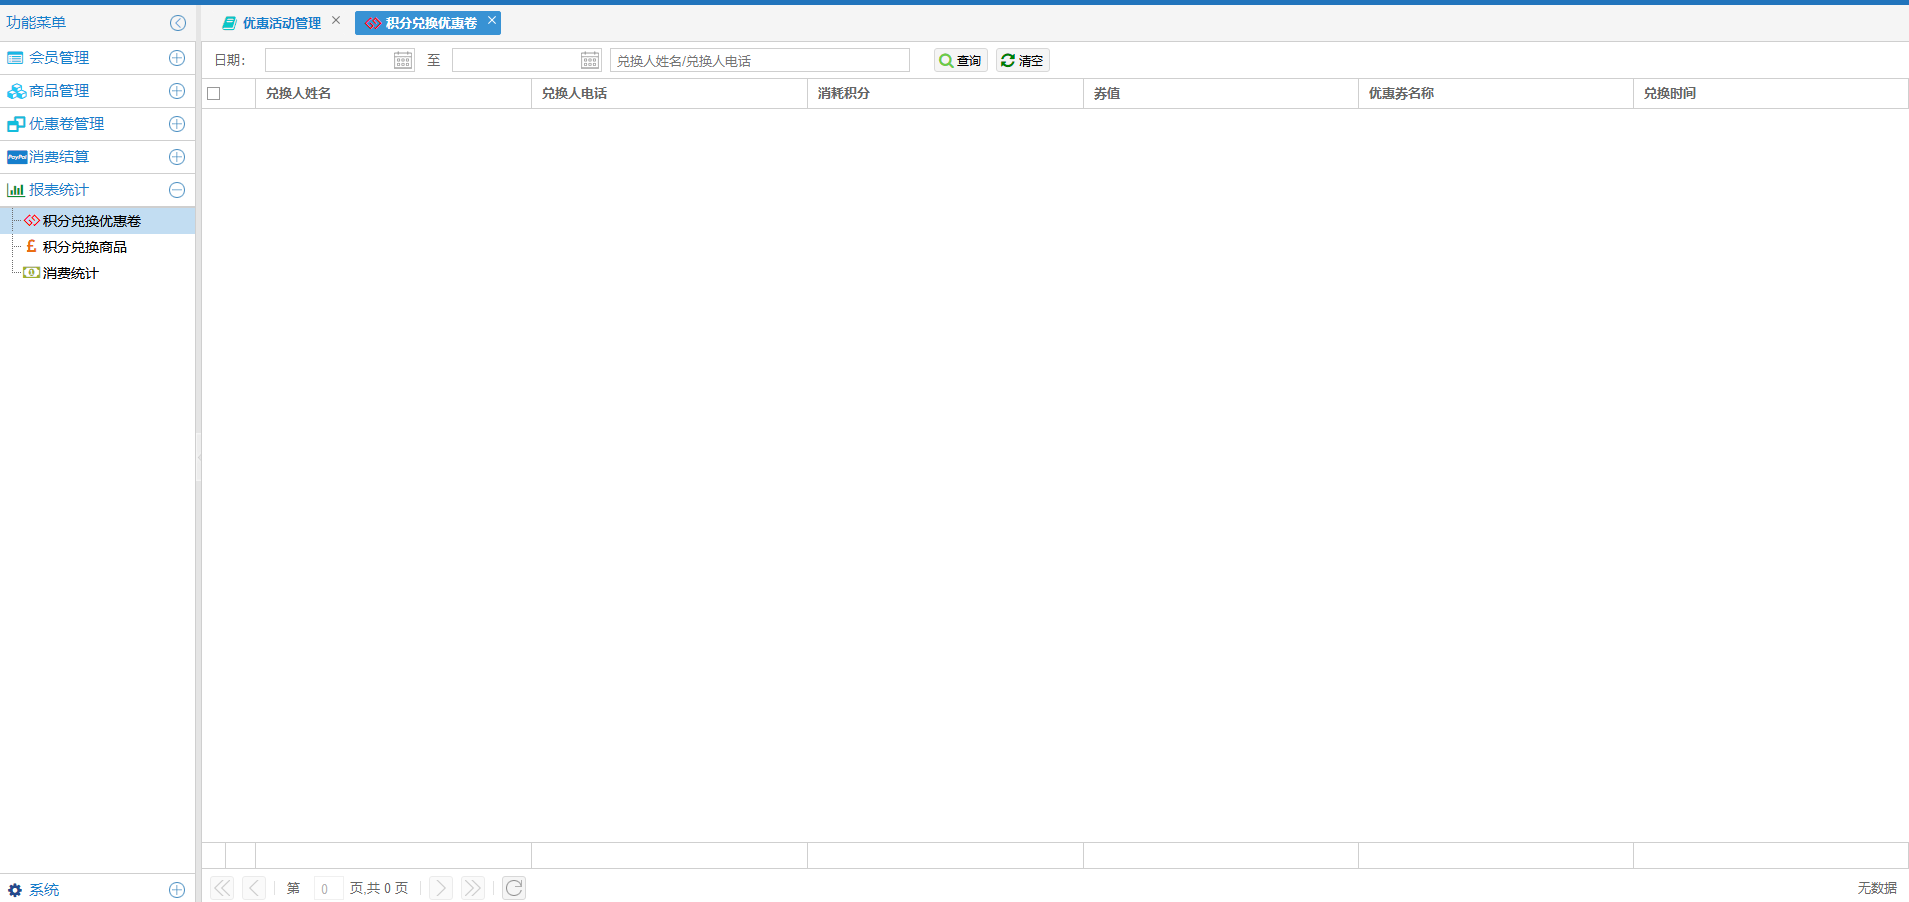The image size is (1909, 902).
Task: Open the end date calendar picker
Action: (x=590, y=60)
